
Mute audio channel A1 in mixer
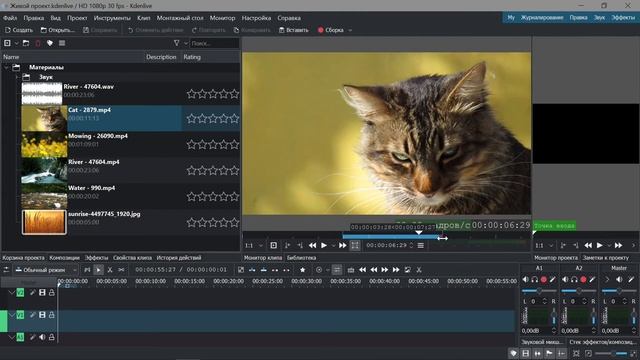point(526,280)
